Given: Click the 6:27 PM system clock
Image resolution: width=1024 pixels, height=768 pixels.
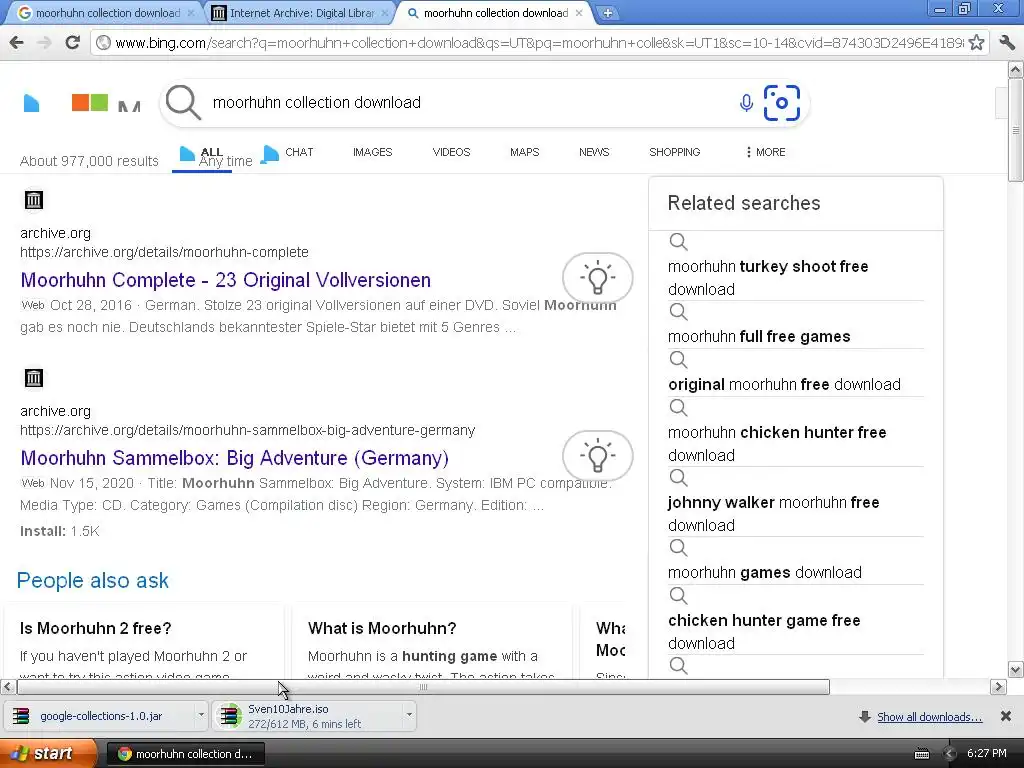Looking at the screenshot, I should coord(987,754).
